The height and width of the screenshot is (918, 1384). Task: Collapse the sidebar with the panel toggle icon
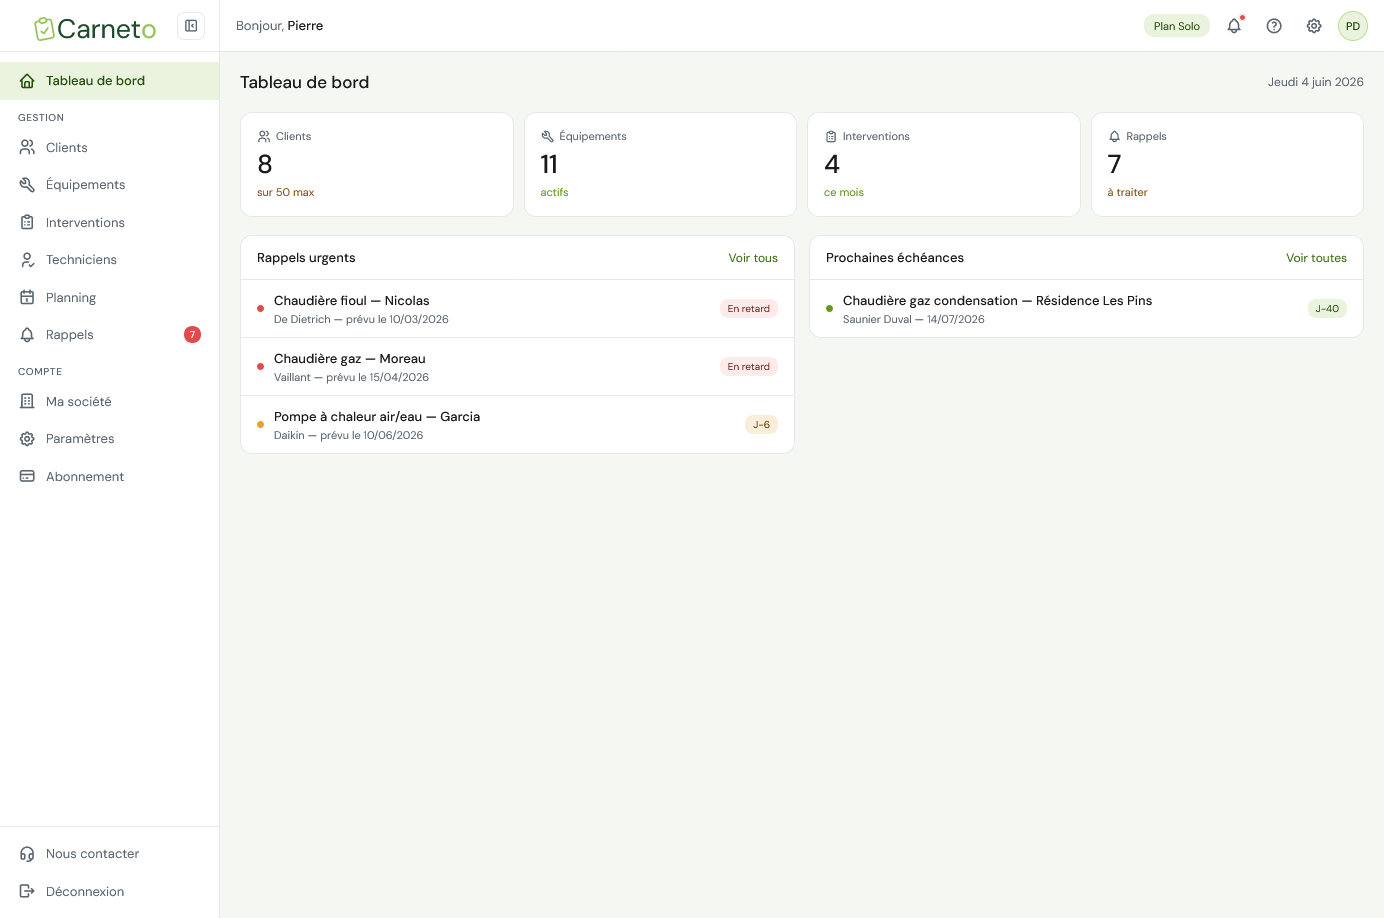coord(191,26)
